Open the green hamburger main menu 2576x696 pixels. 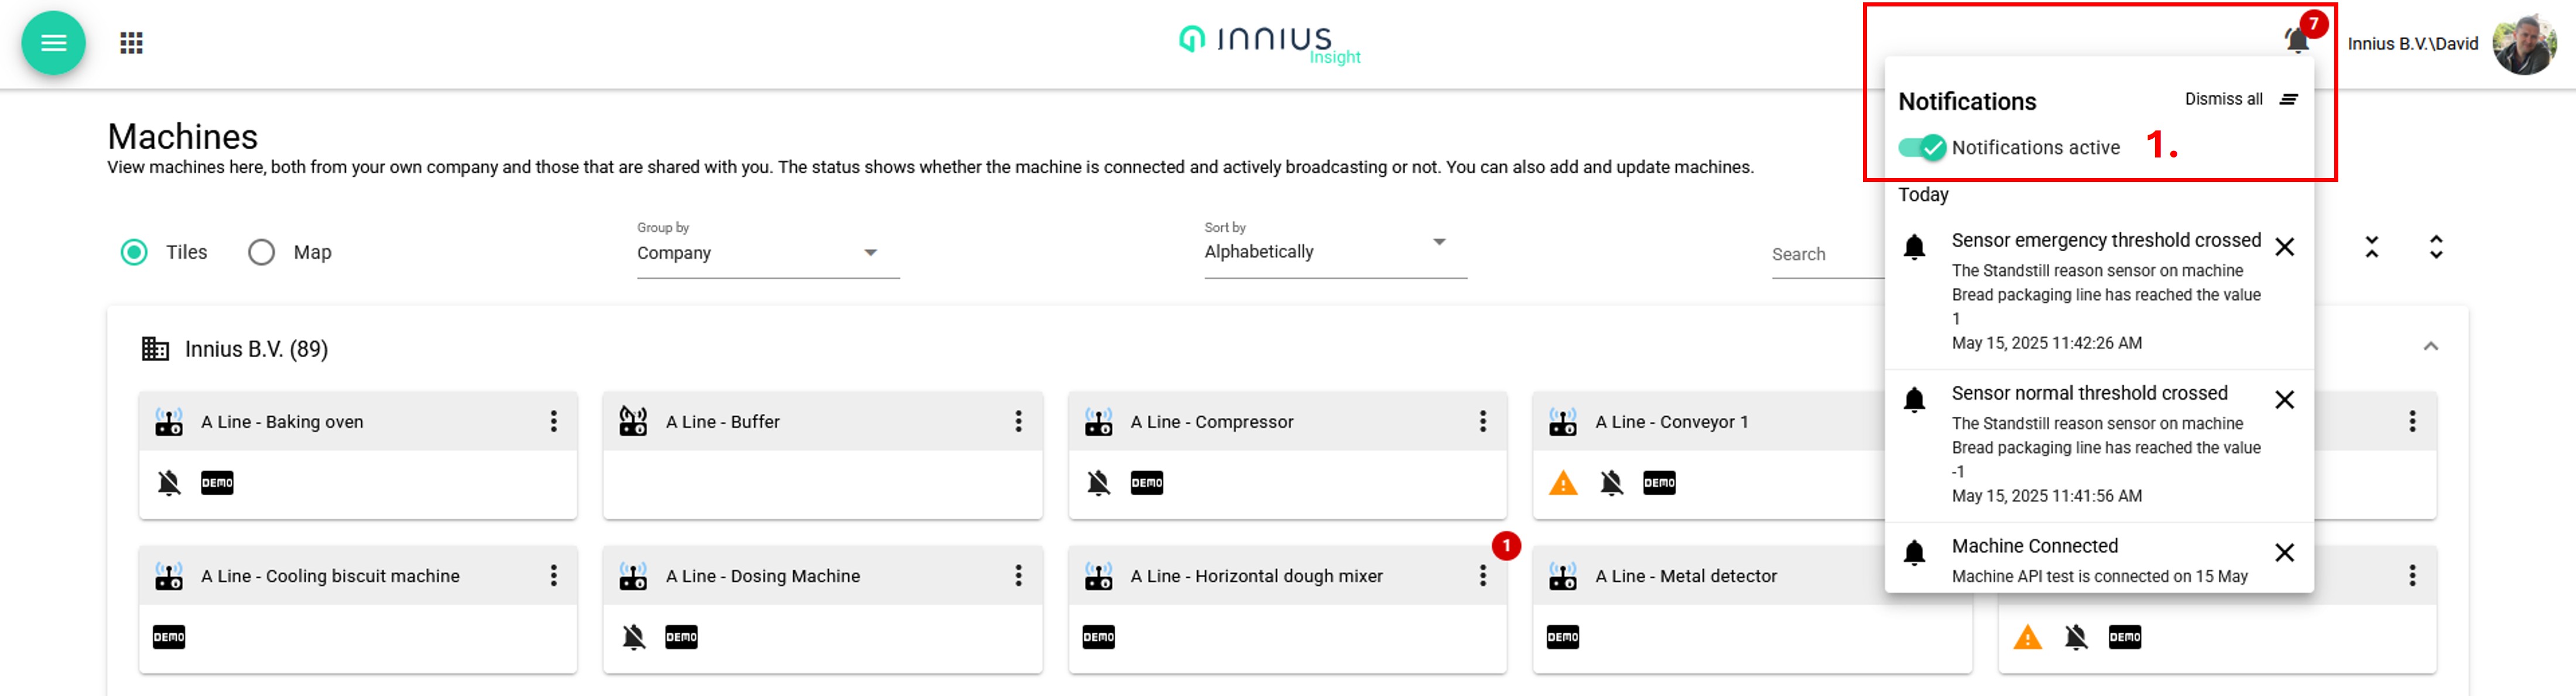pyautogui.click(x=53, y=43)
